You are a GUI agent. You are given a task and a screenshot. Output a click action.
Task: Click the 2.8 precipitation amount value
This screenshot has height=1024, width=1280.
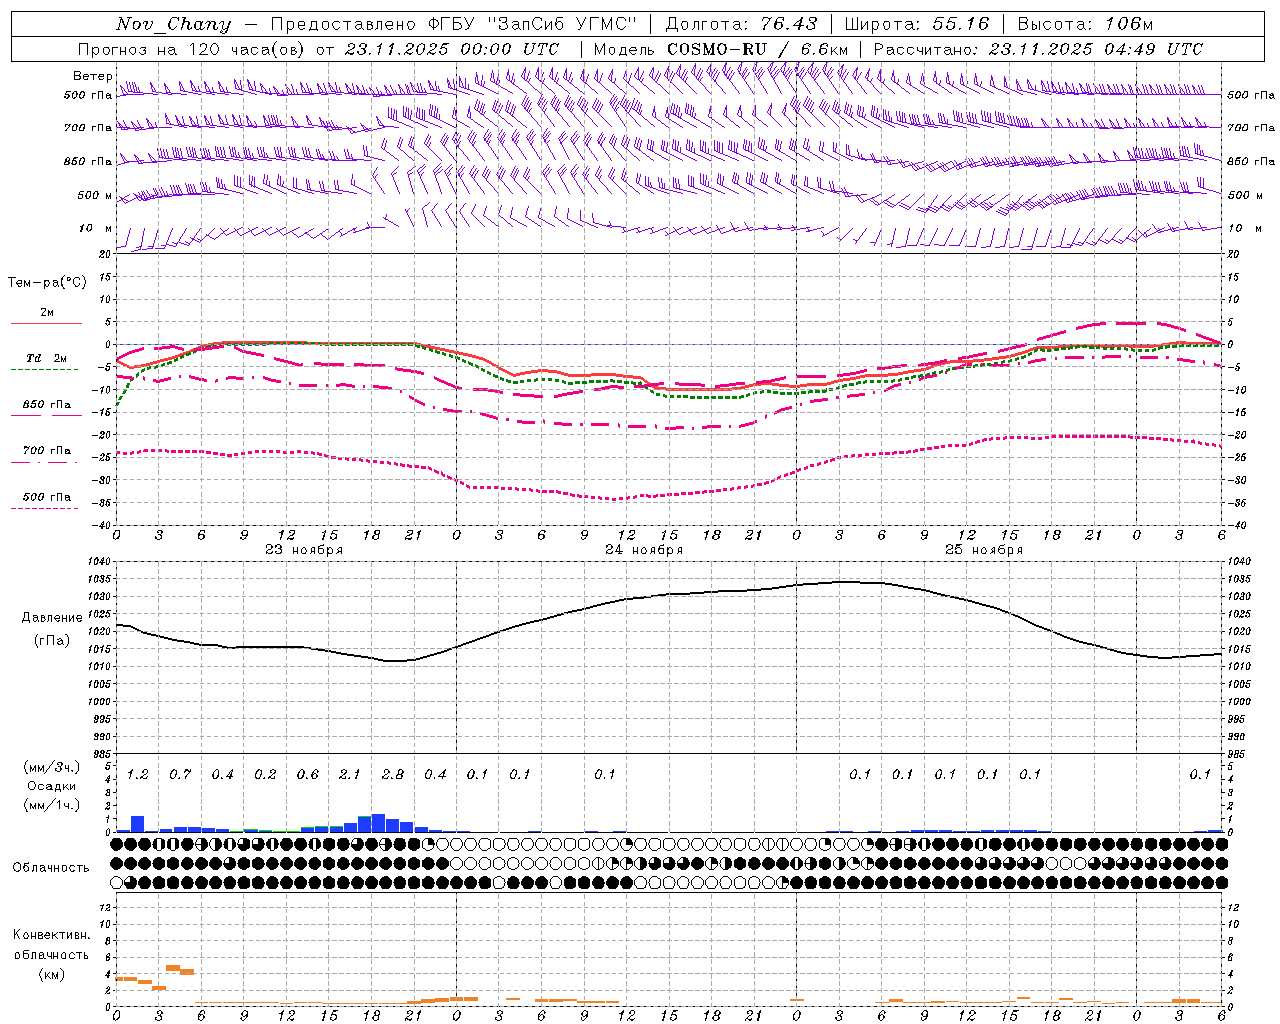point(393,774)
